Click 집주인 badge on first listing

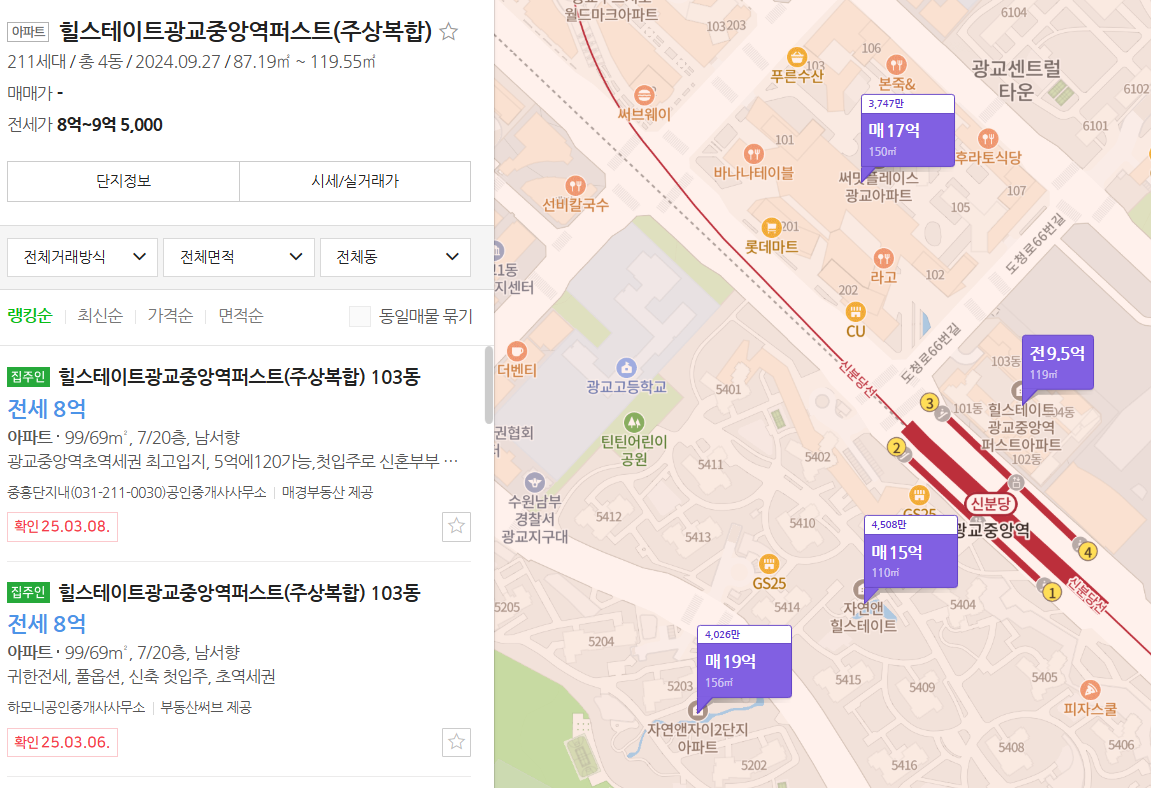point(28,377)
